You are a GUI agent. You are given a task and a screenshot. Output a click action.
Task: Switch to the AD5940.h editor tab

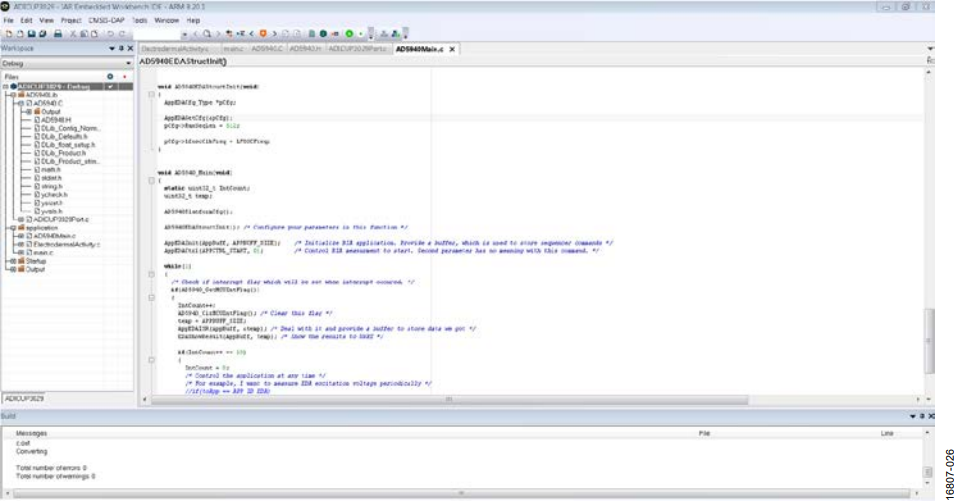pyautogui.click(x=305, y=49)
